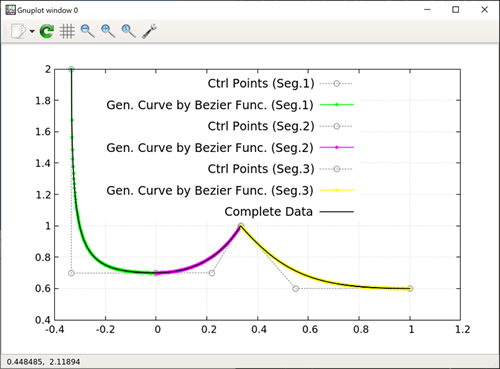
Task: Open the export dropdown arrow
Action: (x=32, y=31)
